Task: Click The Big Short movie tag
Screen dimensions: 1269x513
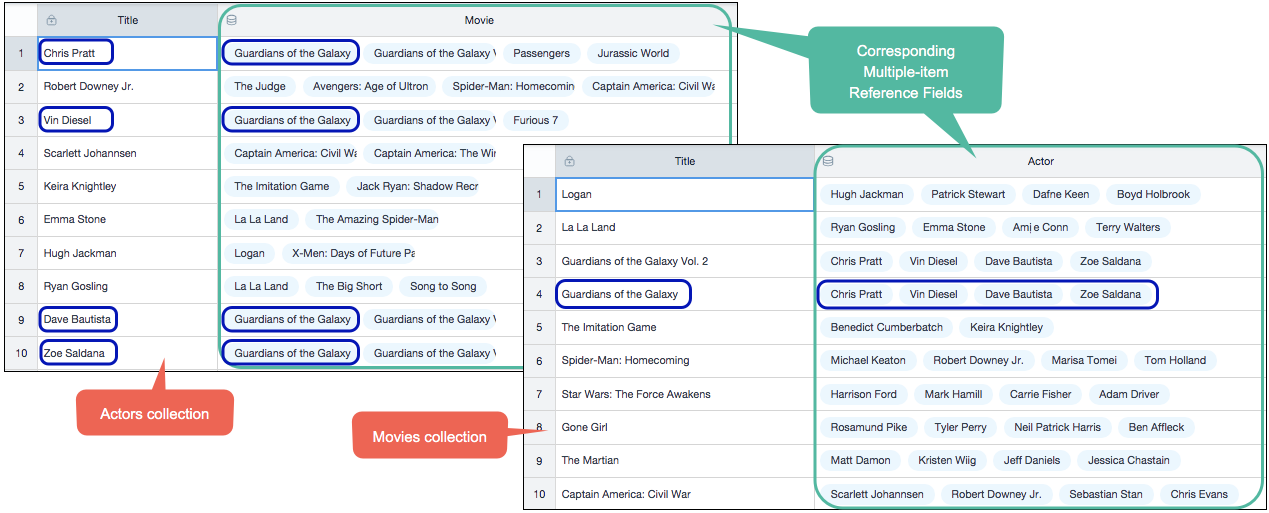Action: [x=349, y=286]
